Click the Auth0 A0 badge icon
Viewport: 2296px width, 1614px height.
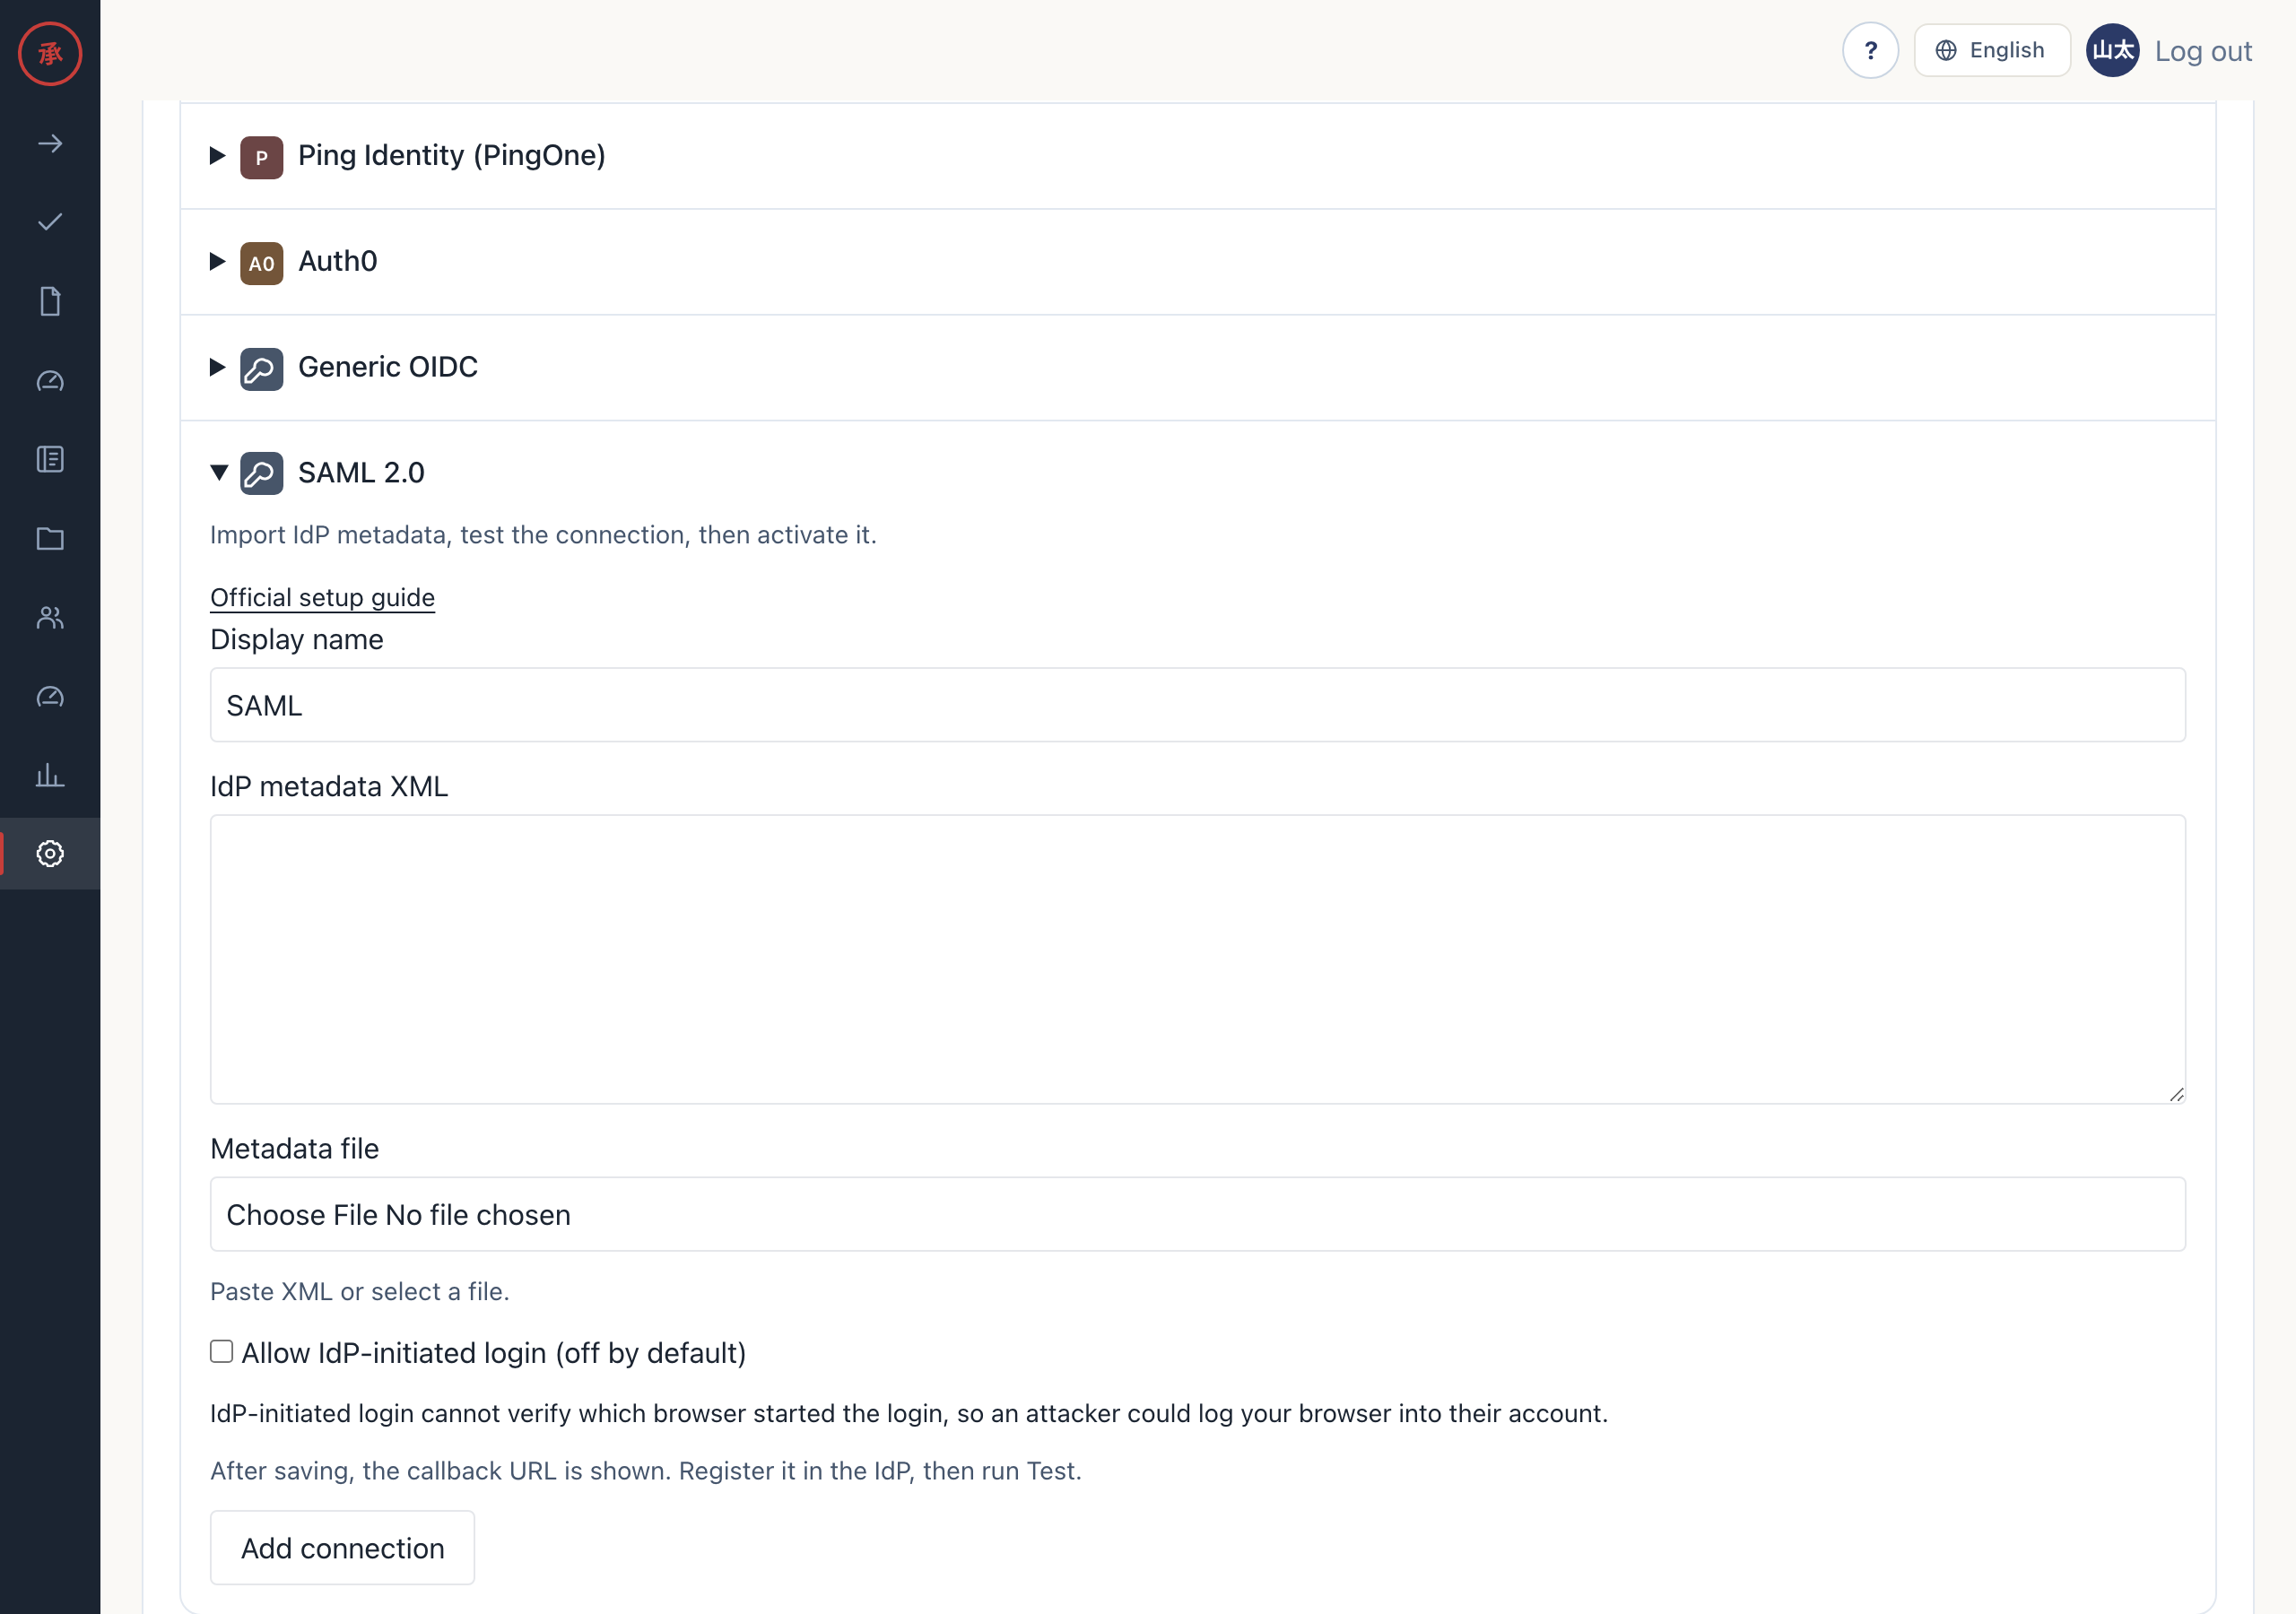[x=261, y=263]
